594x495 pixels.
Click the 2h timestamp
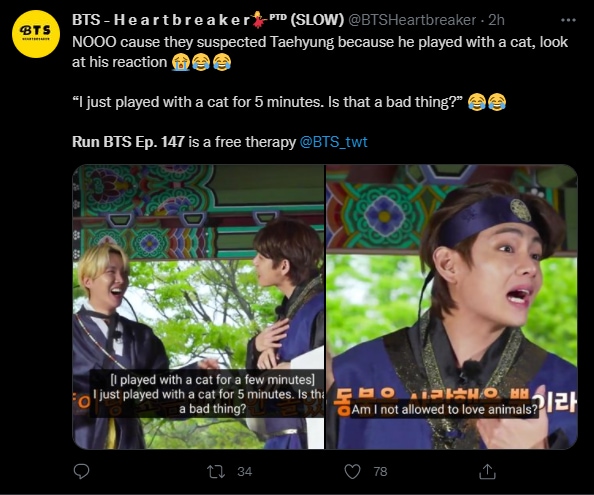tap(496, 20)
